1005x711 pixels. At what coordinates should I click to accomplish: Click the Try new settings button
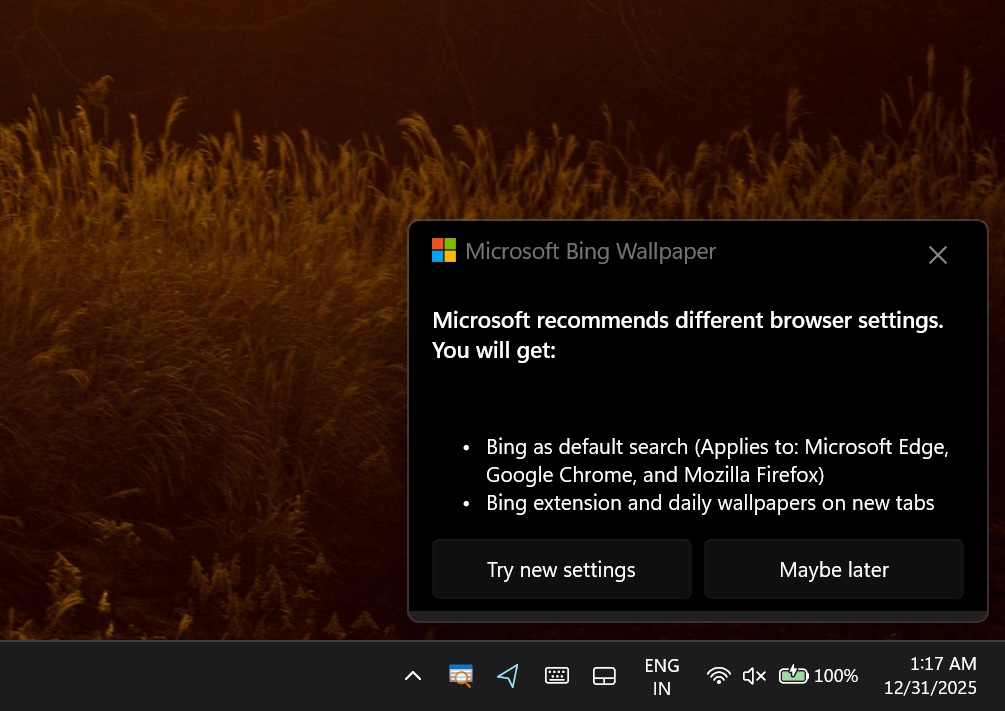561,569
